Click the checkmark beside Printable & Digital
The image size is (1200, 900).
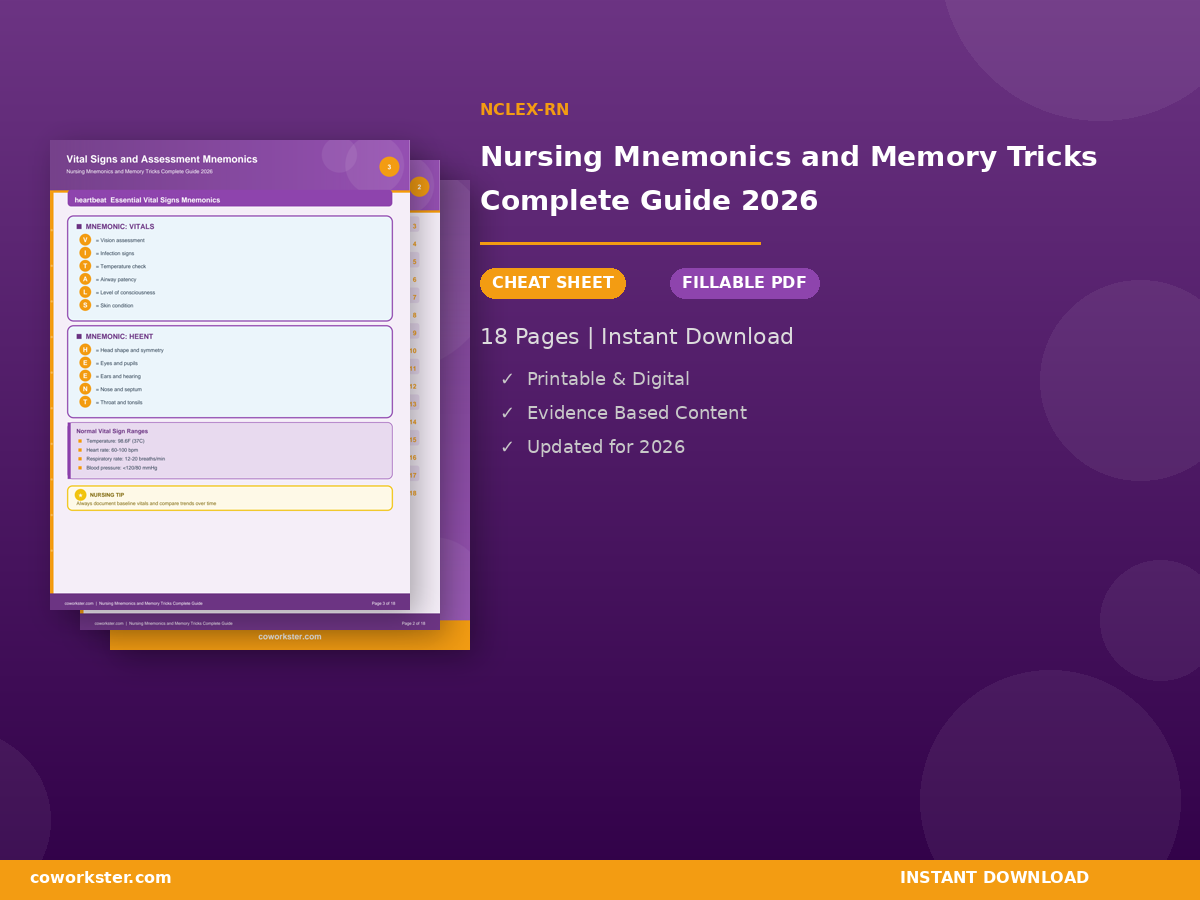coord(507,380)
